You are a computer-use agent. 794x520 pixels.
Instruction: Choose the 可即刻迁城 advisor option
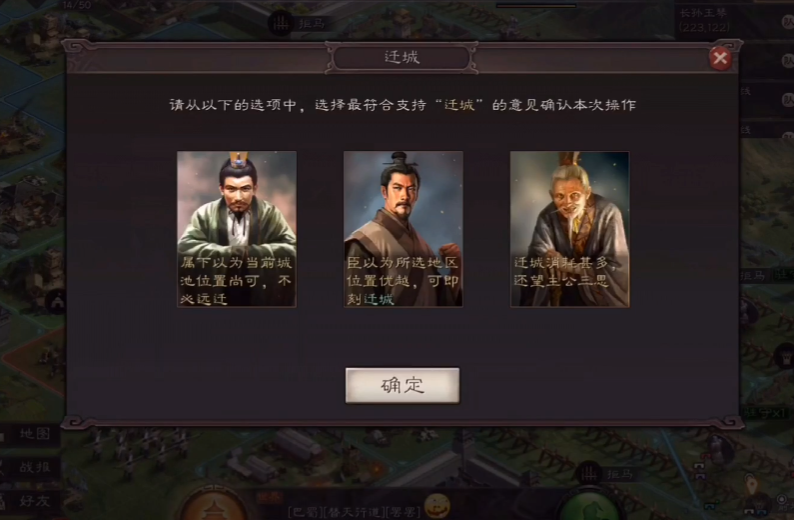click(x=403, y=229)
